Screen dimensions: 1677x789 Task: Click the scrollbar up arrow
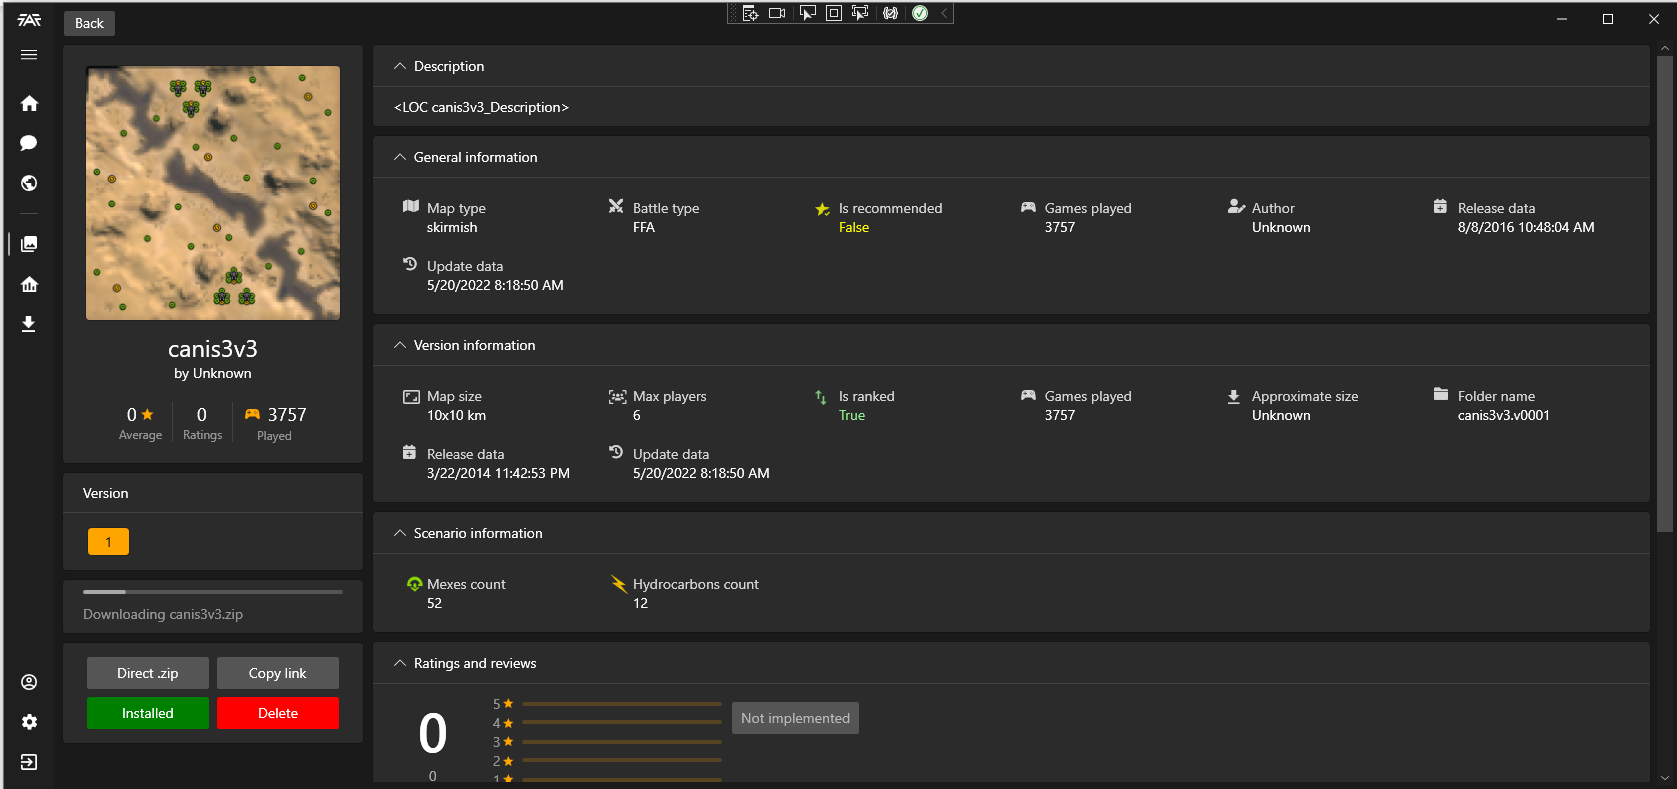[x=1665, y=48]
